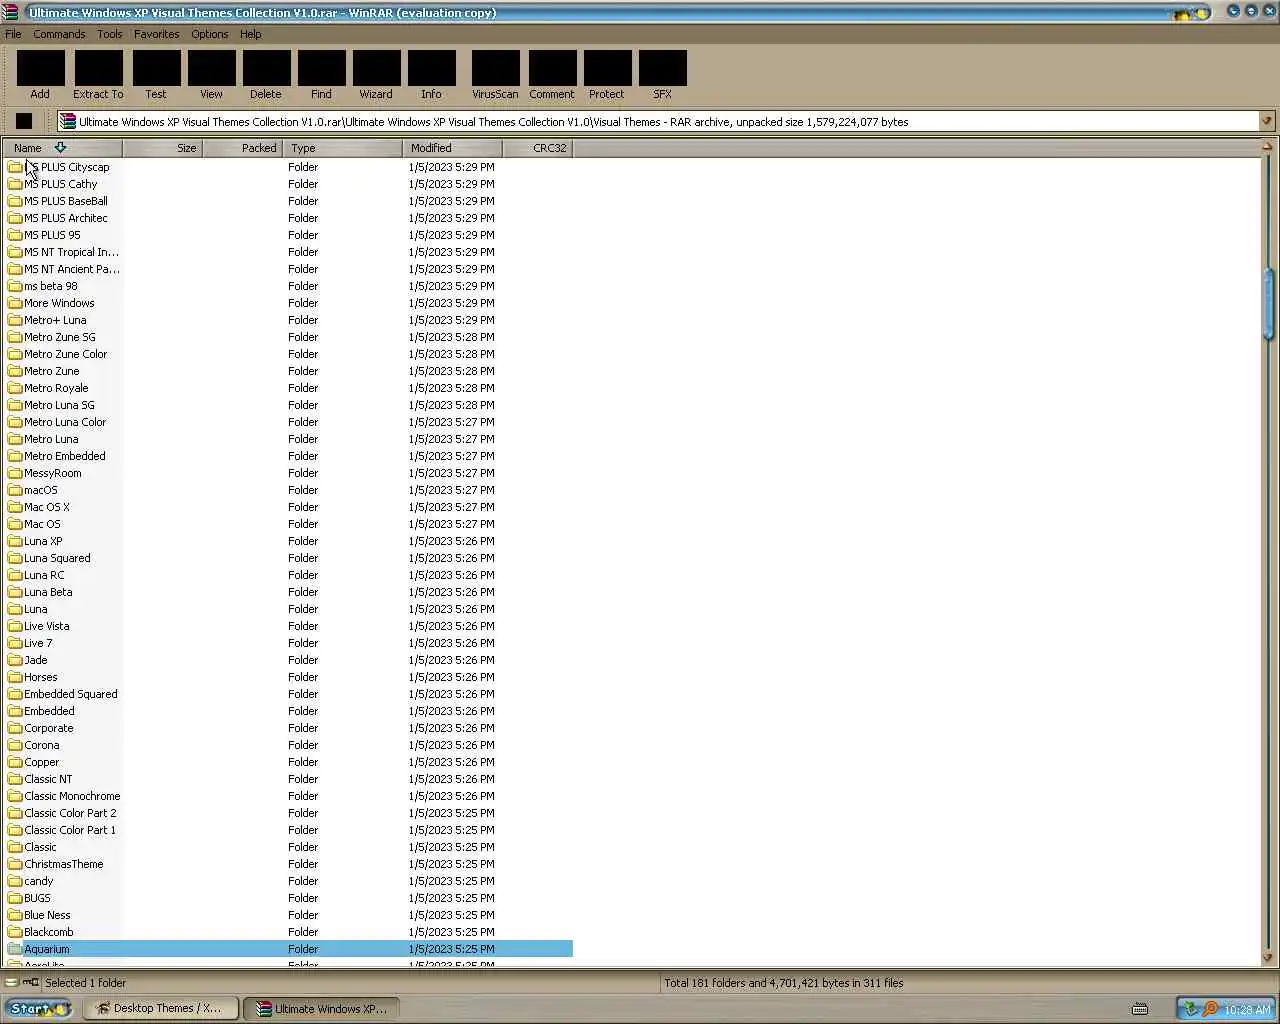Click the Comment toolbar button
Image resolution: width=1280 pixels, height=1024 pixels.
click(552, 75)
